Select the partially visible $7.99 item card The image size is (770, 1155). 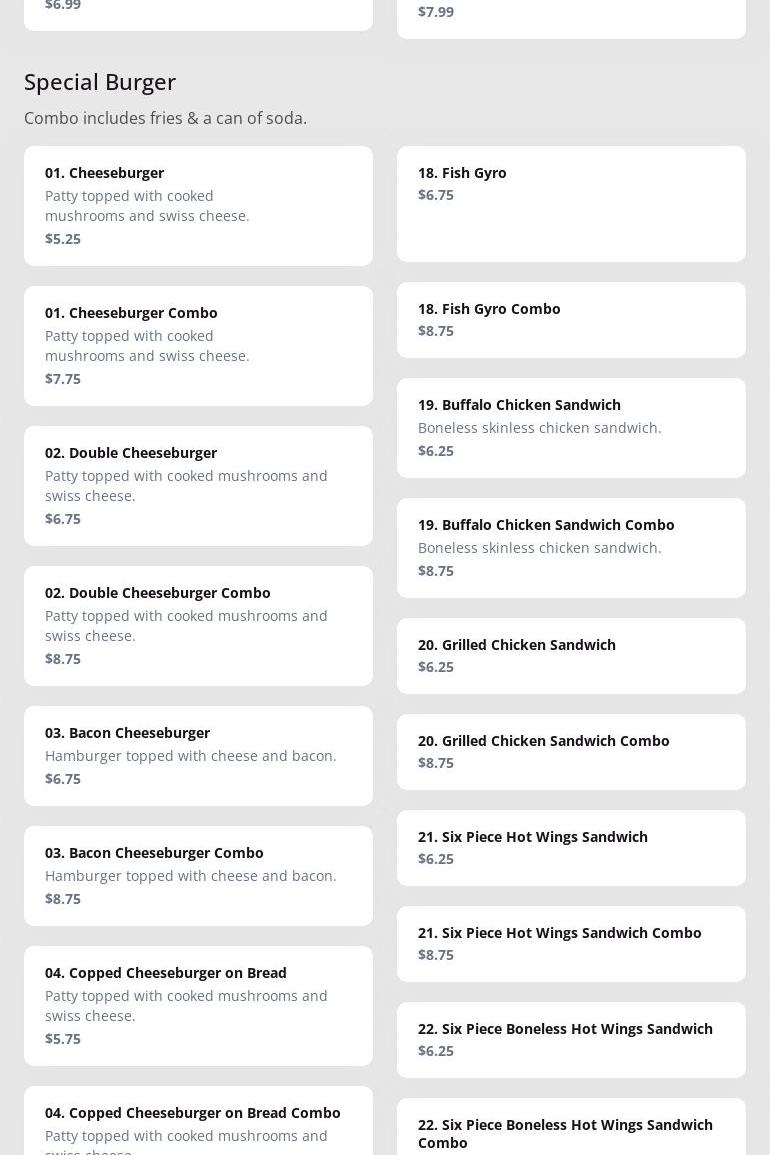point(571,17)
